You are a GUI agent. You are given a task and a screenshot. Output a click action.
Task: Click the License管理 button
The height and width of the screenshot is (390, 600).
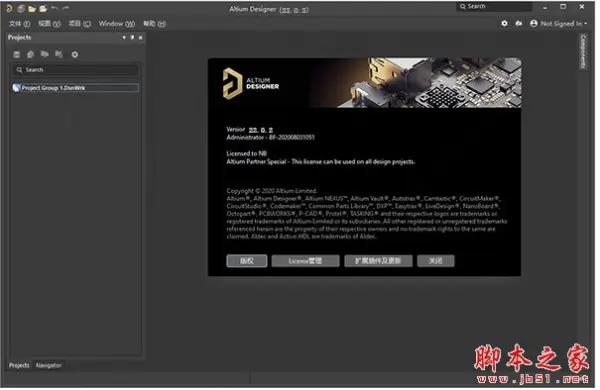pos(305,261)
